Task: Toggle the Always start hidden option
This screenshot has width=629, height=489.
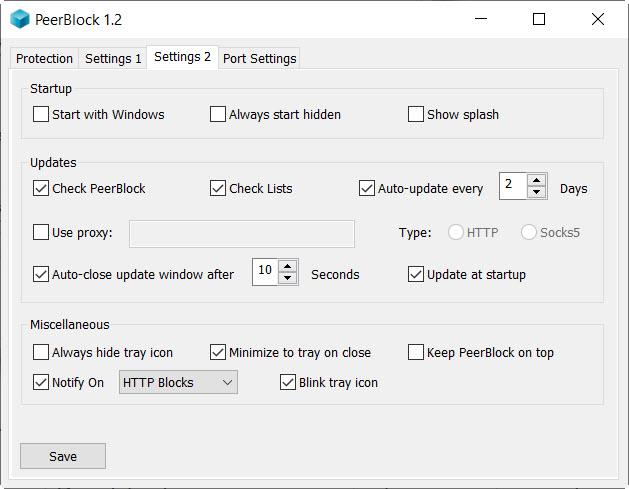Action: pyautogui.click(x=218, y=114)
